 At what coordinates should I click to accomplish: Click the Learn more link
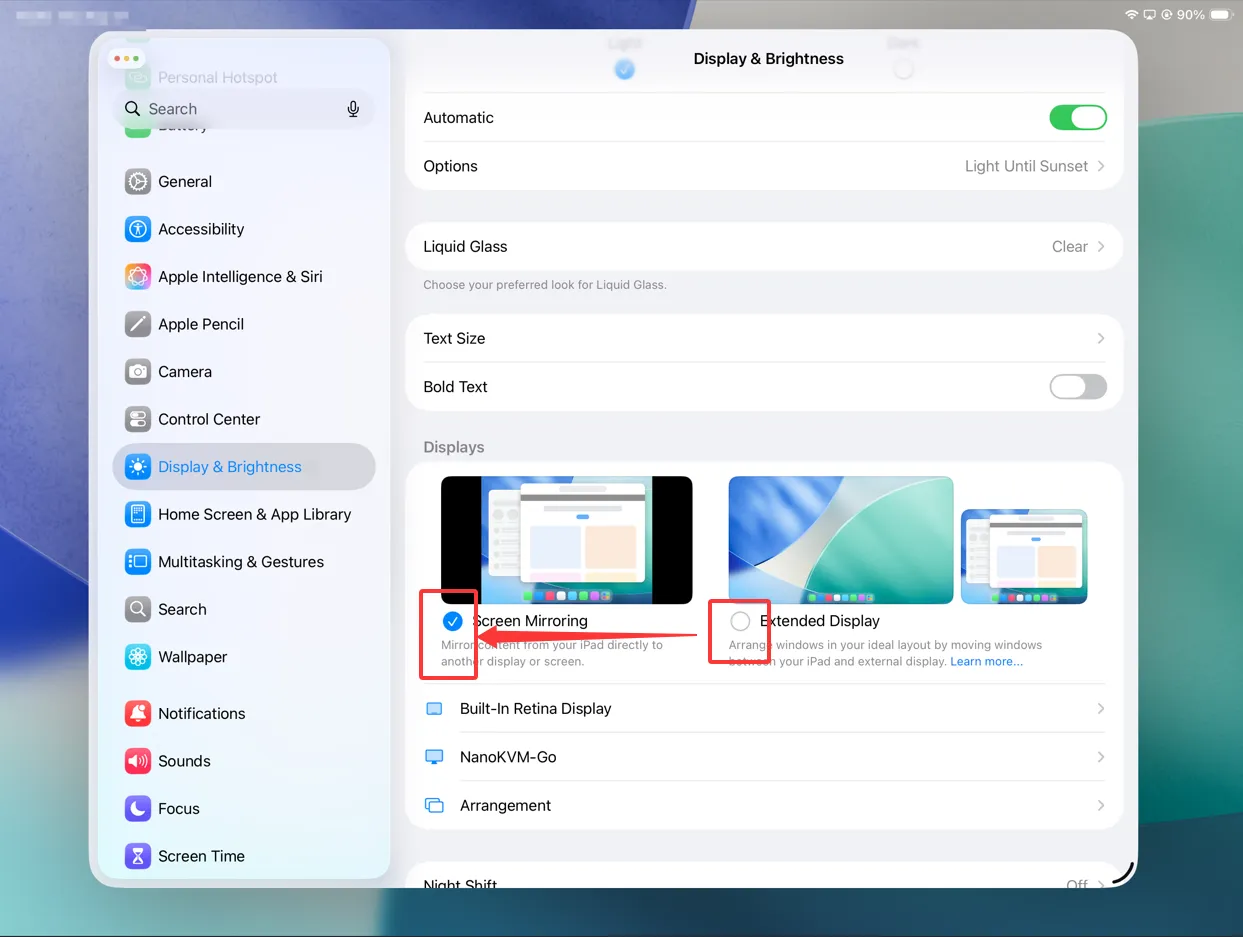[986, 662]
